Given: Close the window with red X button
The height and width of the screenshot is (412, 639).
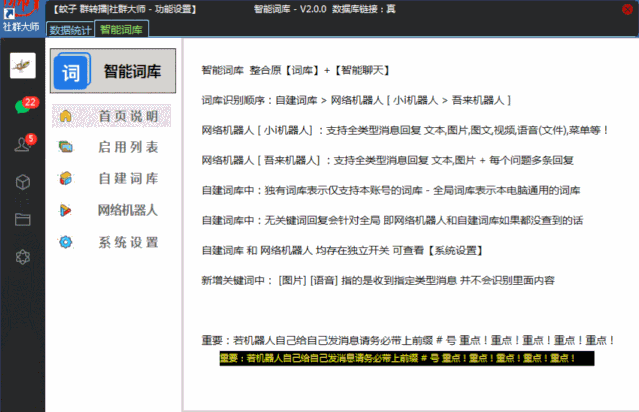Looking at the screenshot, I should click(x=627, y=9).
